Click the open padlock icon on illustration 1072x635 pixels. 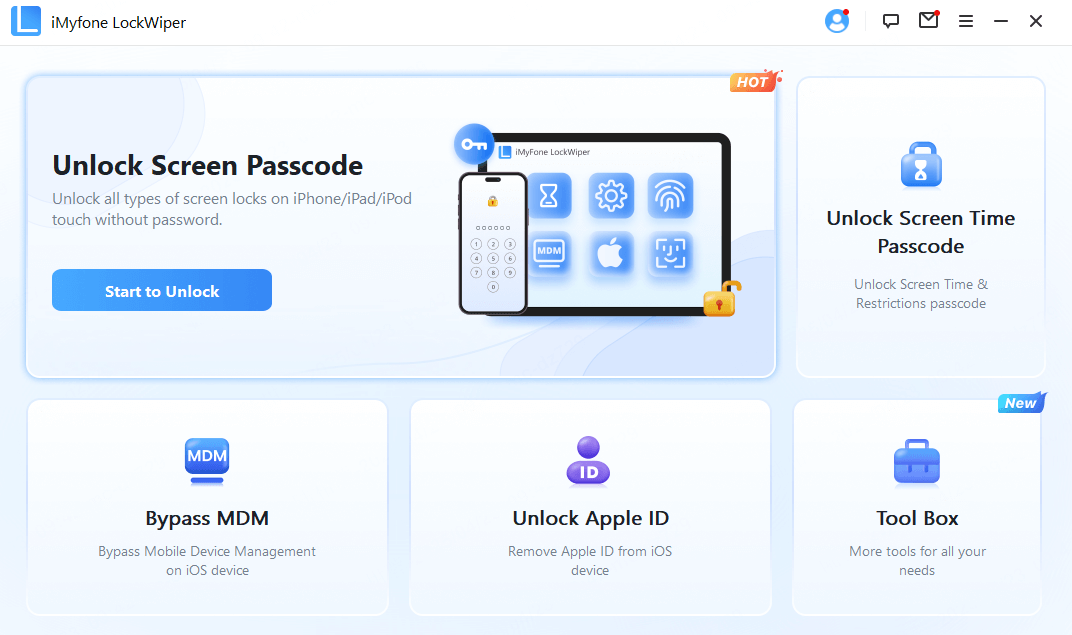(x=722, y=299)
